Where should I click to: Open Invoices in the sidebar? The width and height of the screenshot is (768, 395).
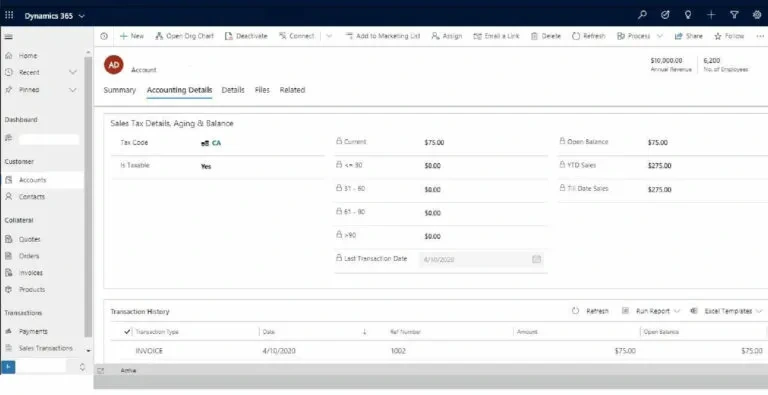point(31,272)
